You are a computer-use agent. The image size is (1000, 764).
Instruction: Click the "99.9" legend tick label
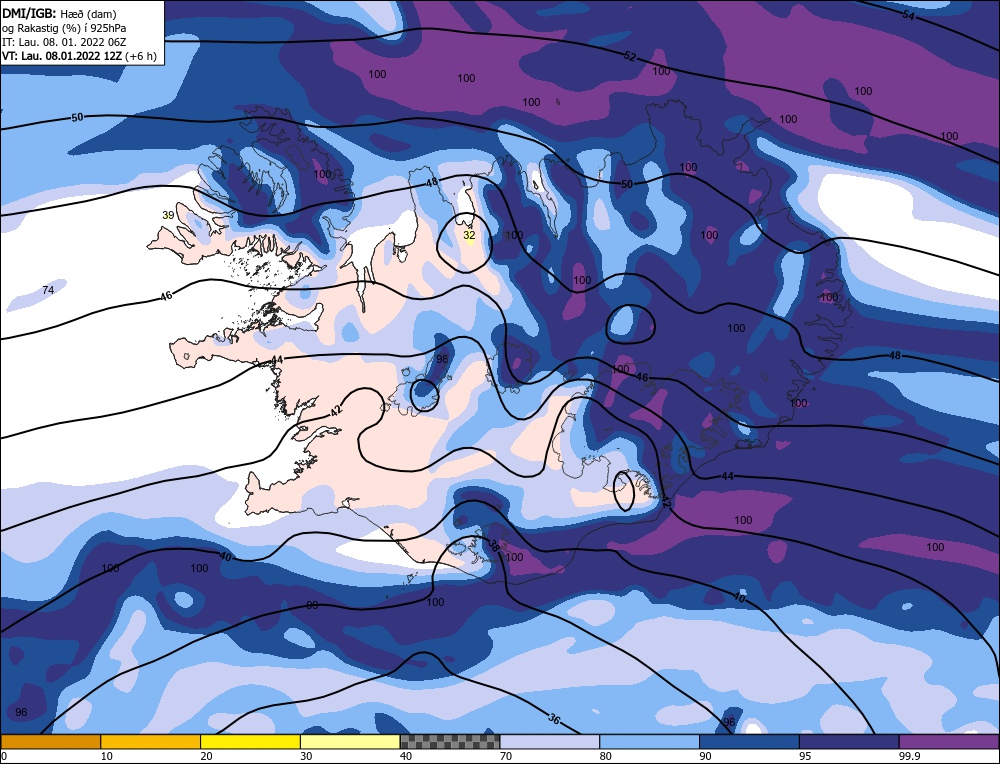click(909, 756)
